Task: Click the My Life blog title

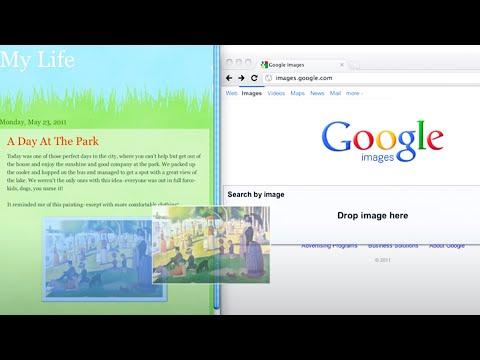Action: pyautogui.click(x=37, y=60)
